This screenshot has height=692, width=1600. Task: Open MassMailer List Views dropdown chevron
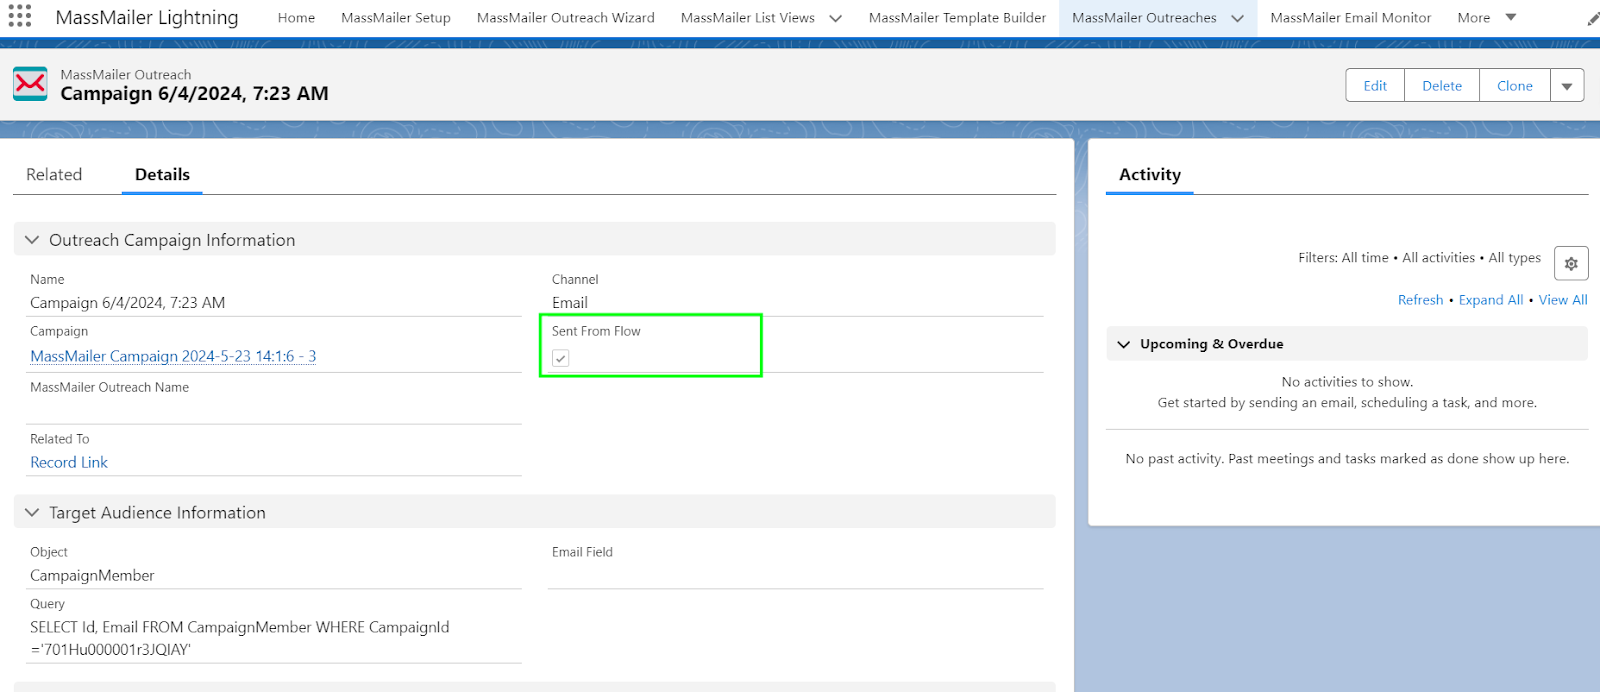pos(836,18)
